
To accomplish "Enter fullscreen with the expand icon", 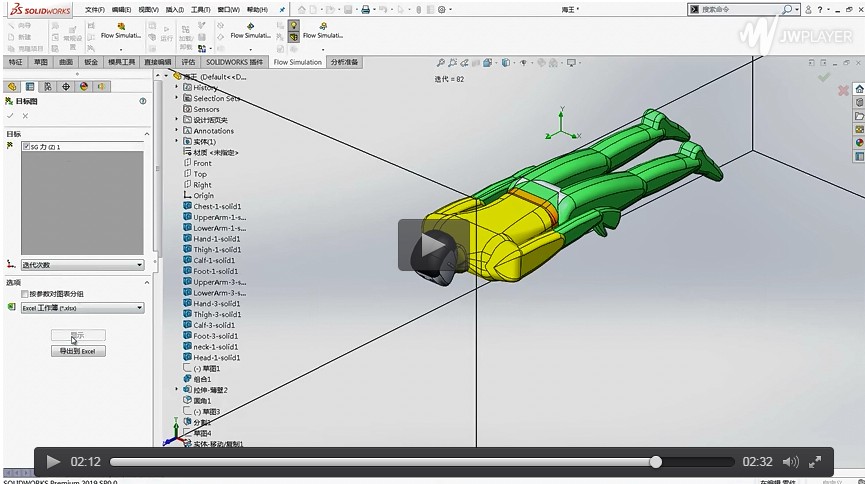I will tap(816, 462).
